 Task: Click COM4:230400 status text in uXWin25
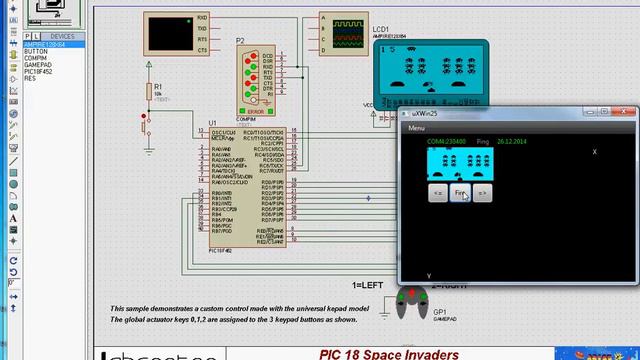(446, 142)
